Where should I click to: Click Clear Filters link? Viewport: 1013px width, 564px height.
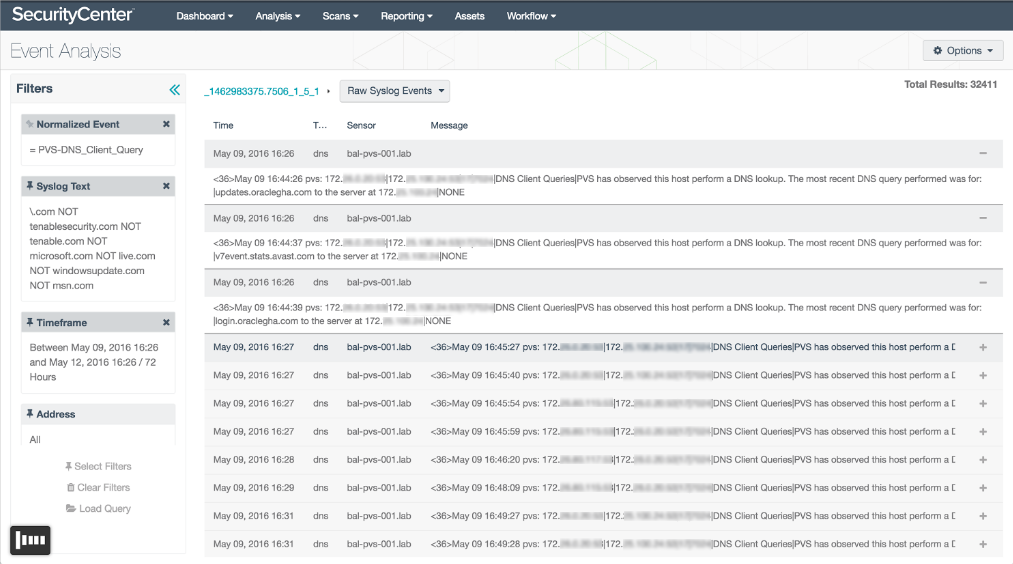pos(98,488)
